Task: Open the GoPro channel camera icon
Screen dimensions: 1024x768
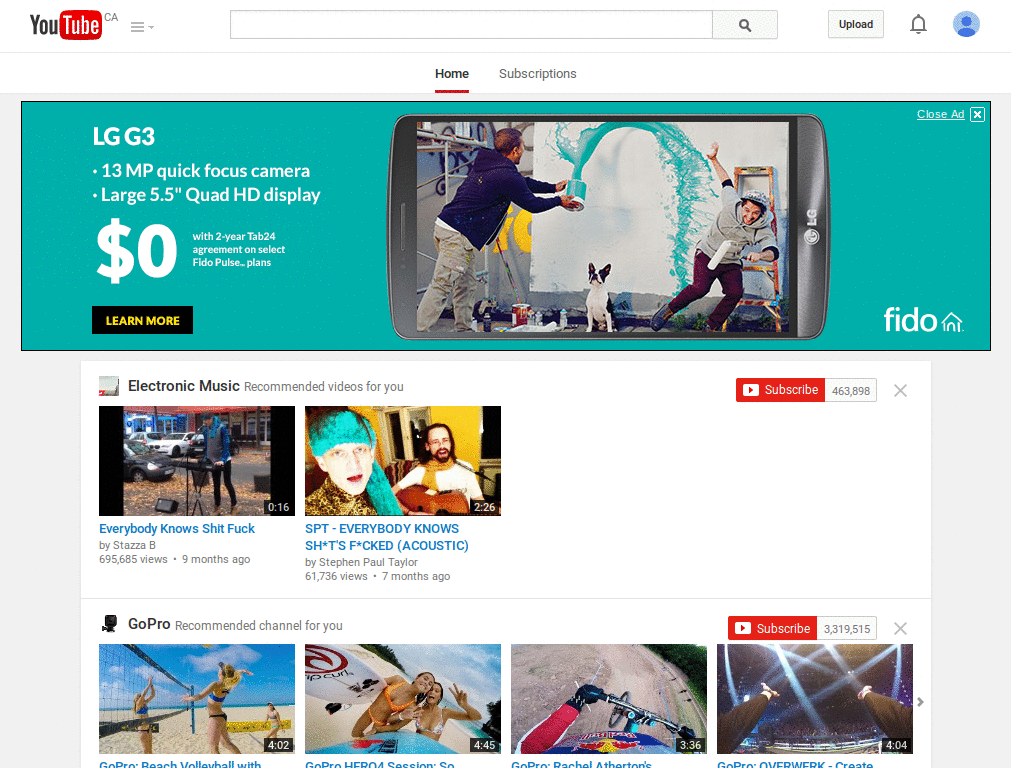Action: (x=109, y=624)
